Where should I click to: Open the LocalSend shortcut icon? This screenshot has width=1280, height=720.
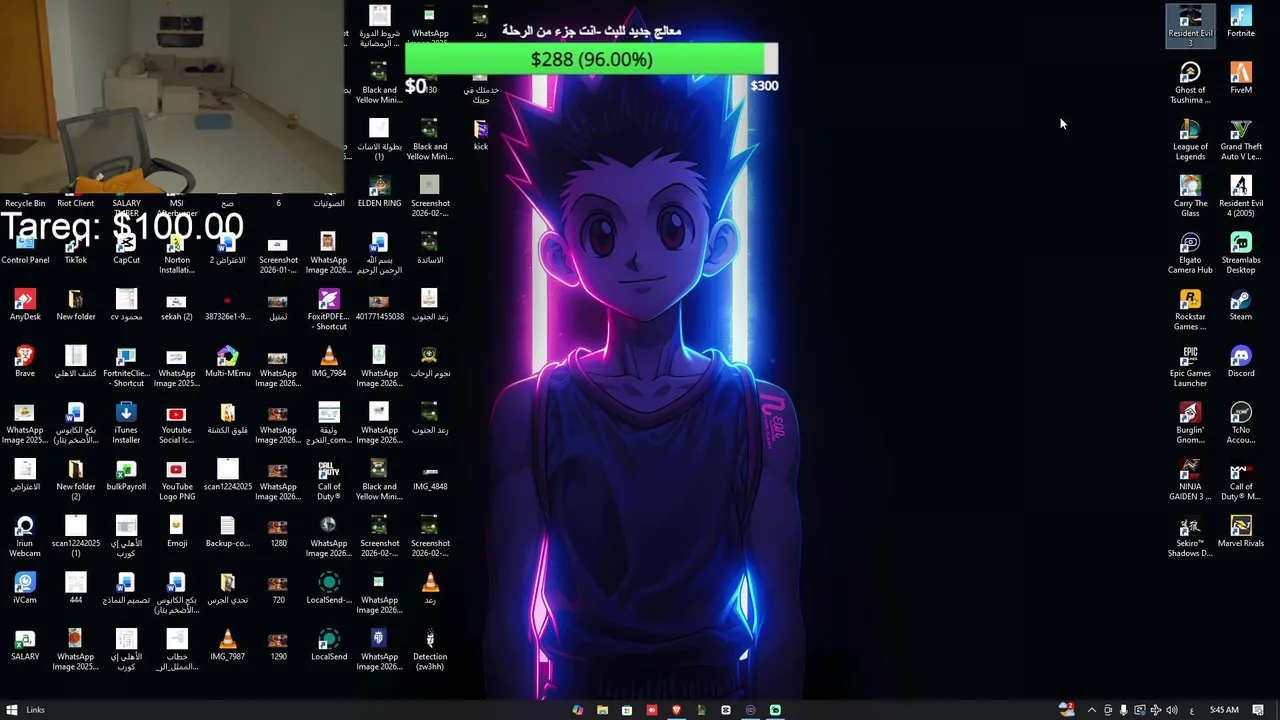(x=329, y=645)
